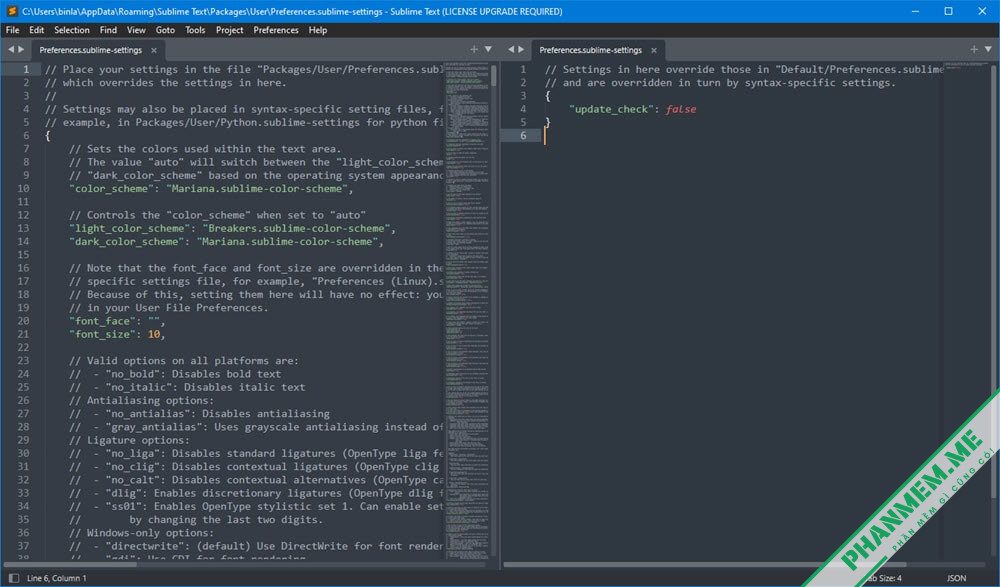This screenshot has height=587, width=1000.
Task: Close the right pane Preferences.sublime-settings tab
Action: tap(654, 50)
